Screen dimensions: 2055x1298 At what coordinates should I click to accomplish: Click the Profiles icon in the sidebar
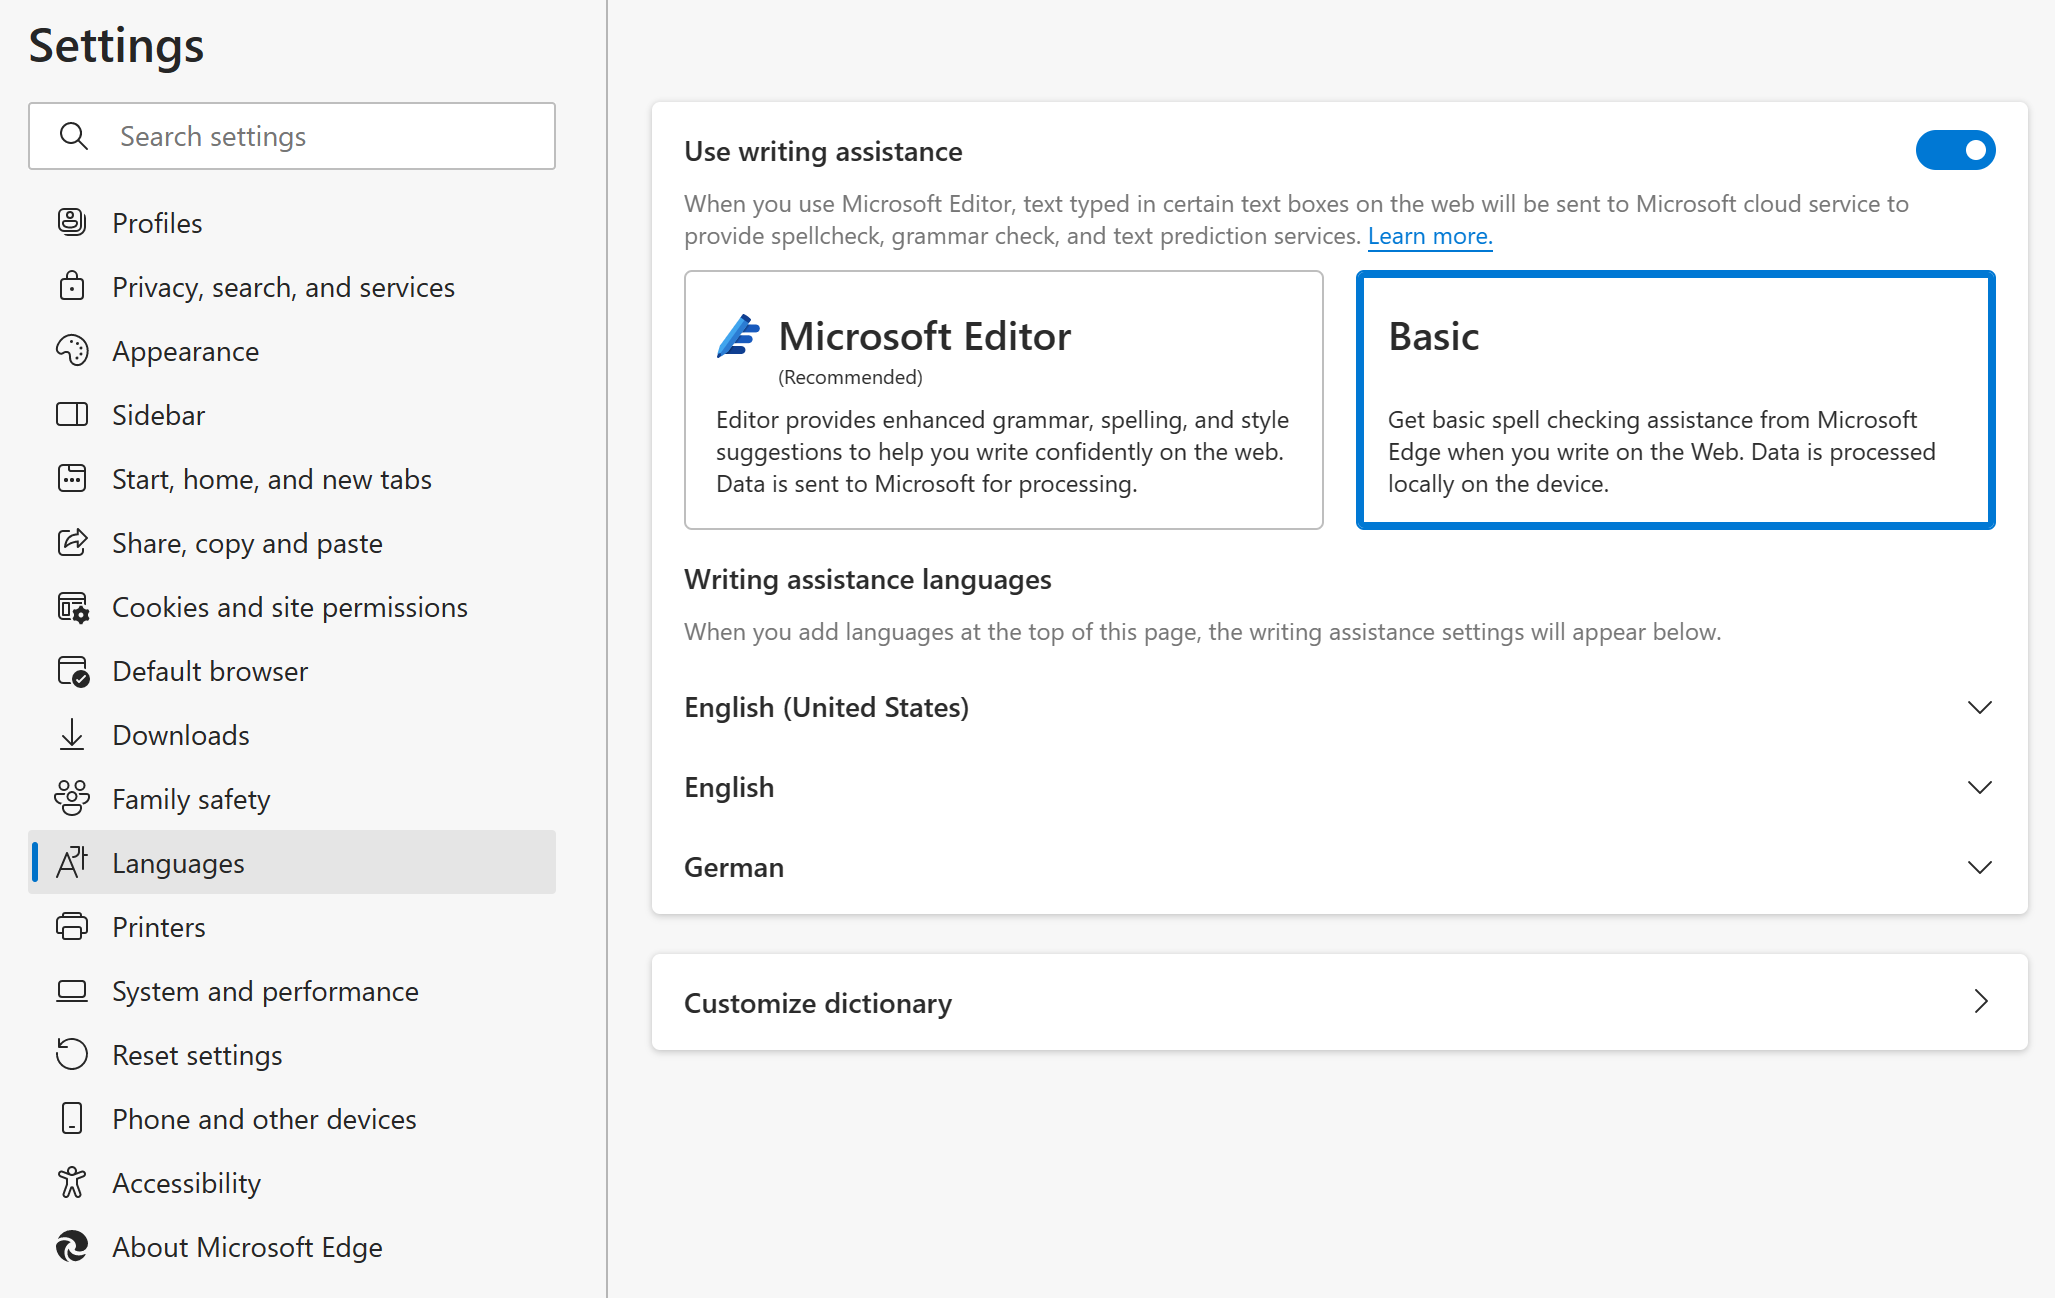(x=72, y=222)
